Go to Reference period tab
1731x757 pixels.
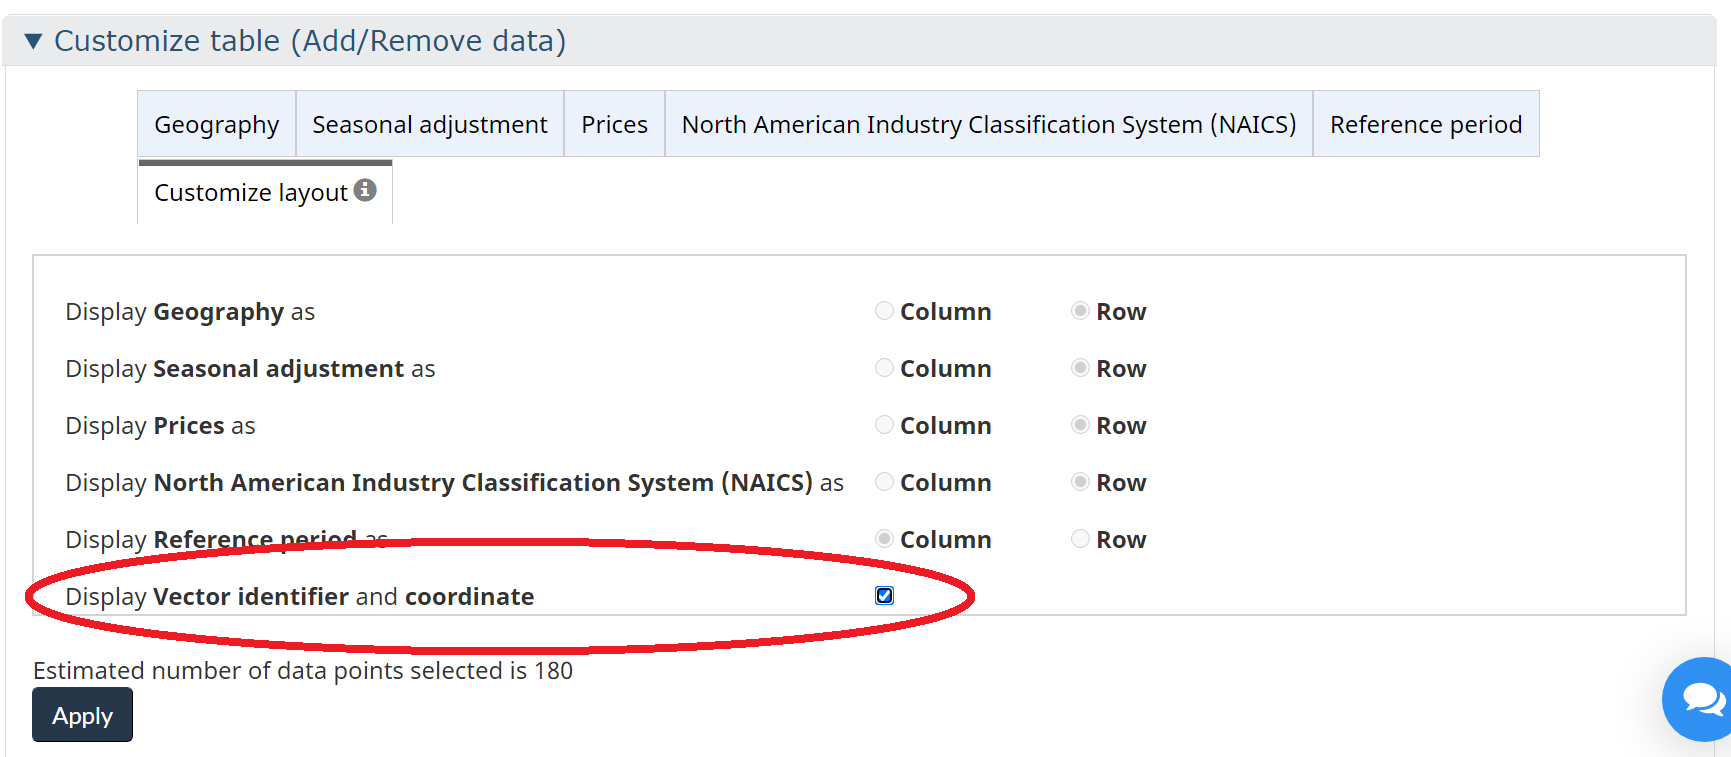click(1425, 125)
